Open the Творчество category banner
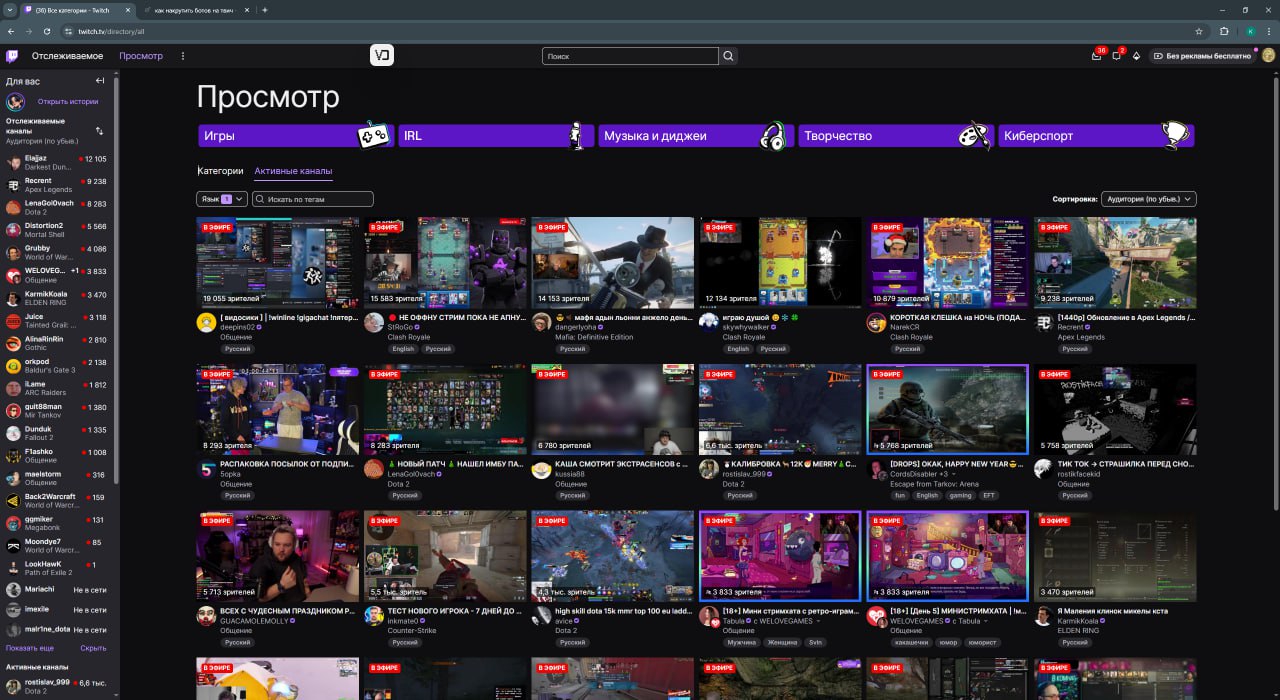1280x700 pixels. (x=896, y=136)
